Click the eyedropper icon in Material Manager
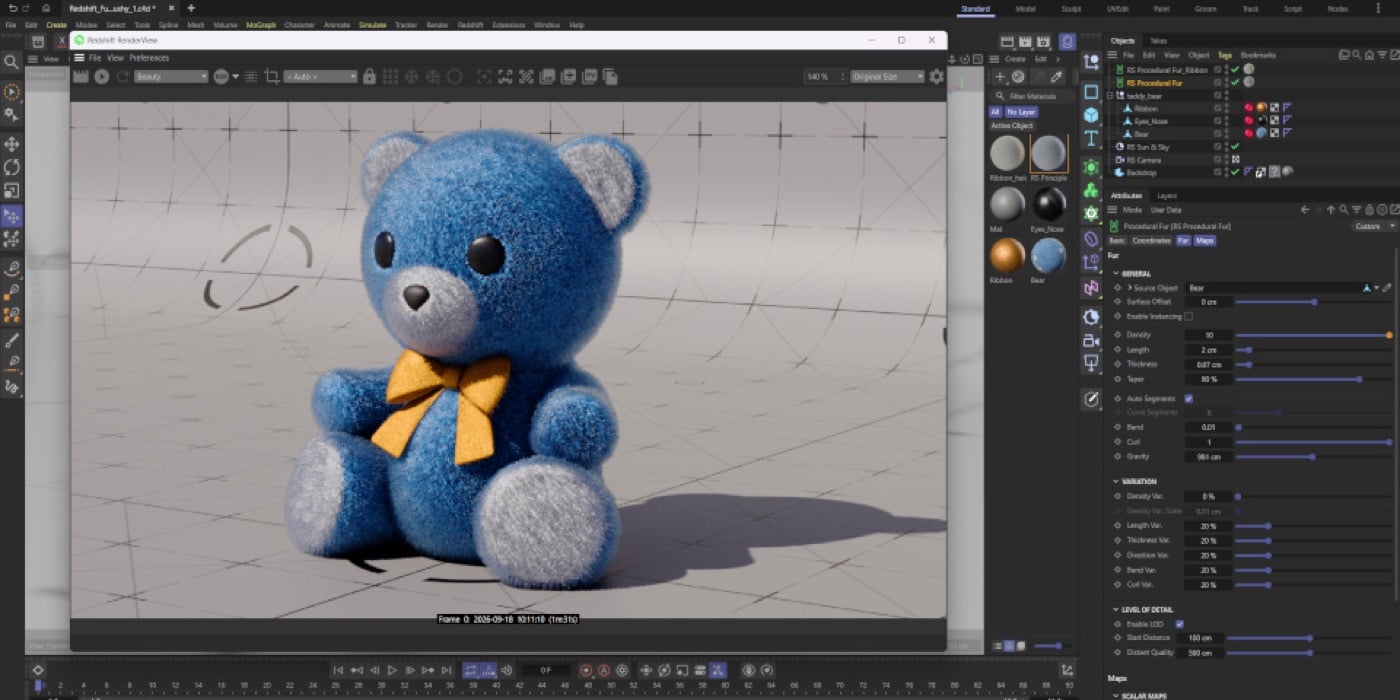1400x700 pixels. click(x=1057, y=76)
